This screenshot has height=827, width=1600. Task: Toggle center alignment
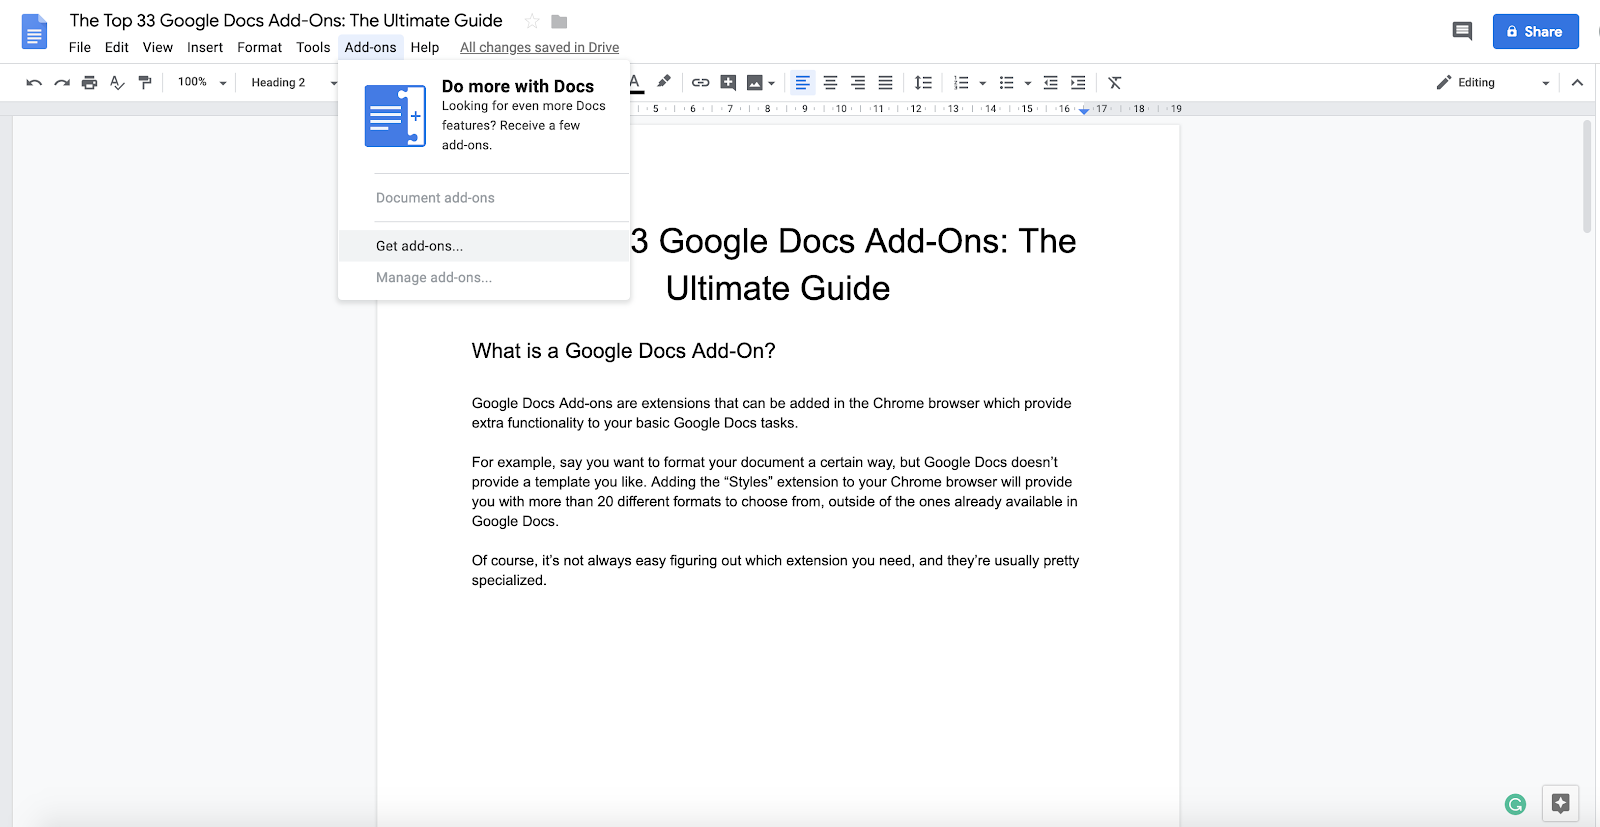830,83
